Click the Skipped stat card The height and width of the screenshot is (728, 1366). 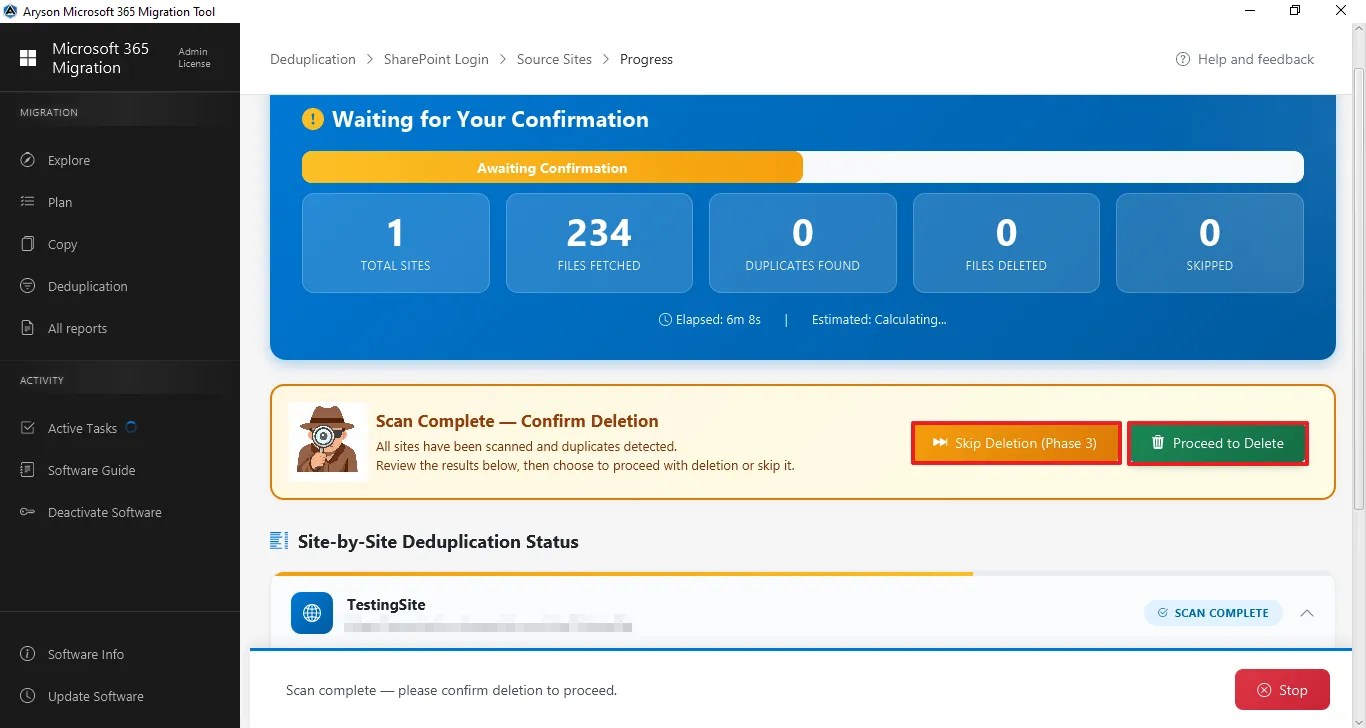(x=1210, y=243)
